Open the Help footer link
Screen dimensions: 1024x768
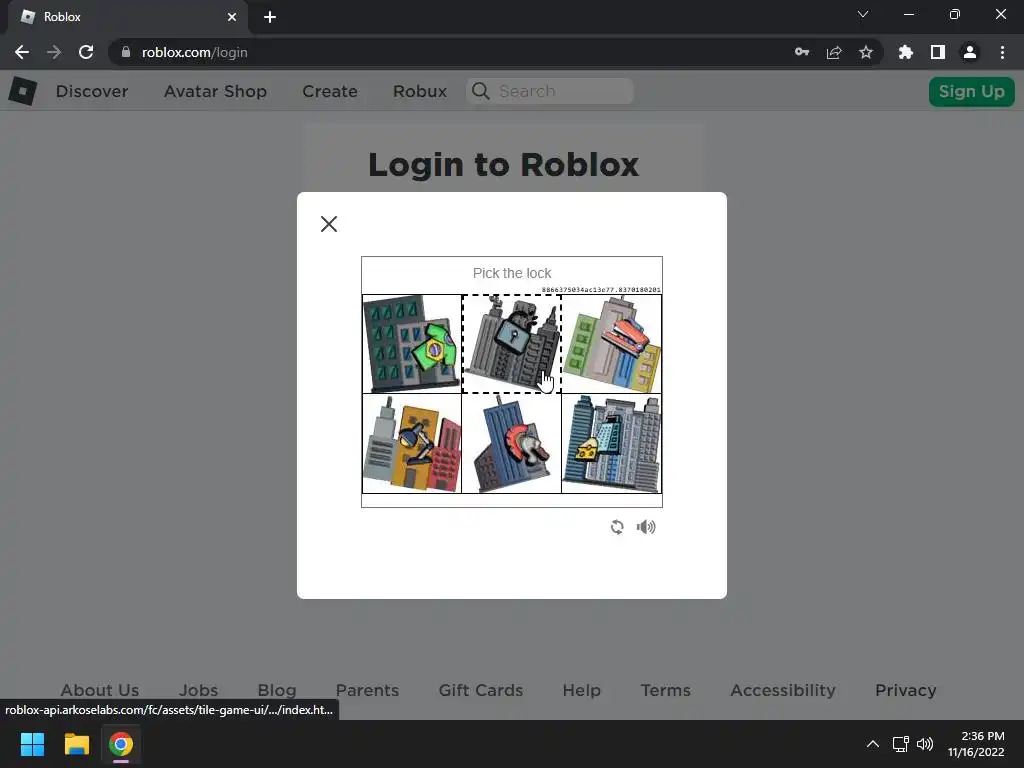(x=581, y=690)
